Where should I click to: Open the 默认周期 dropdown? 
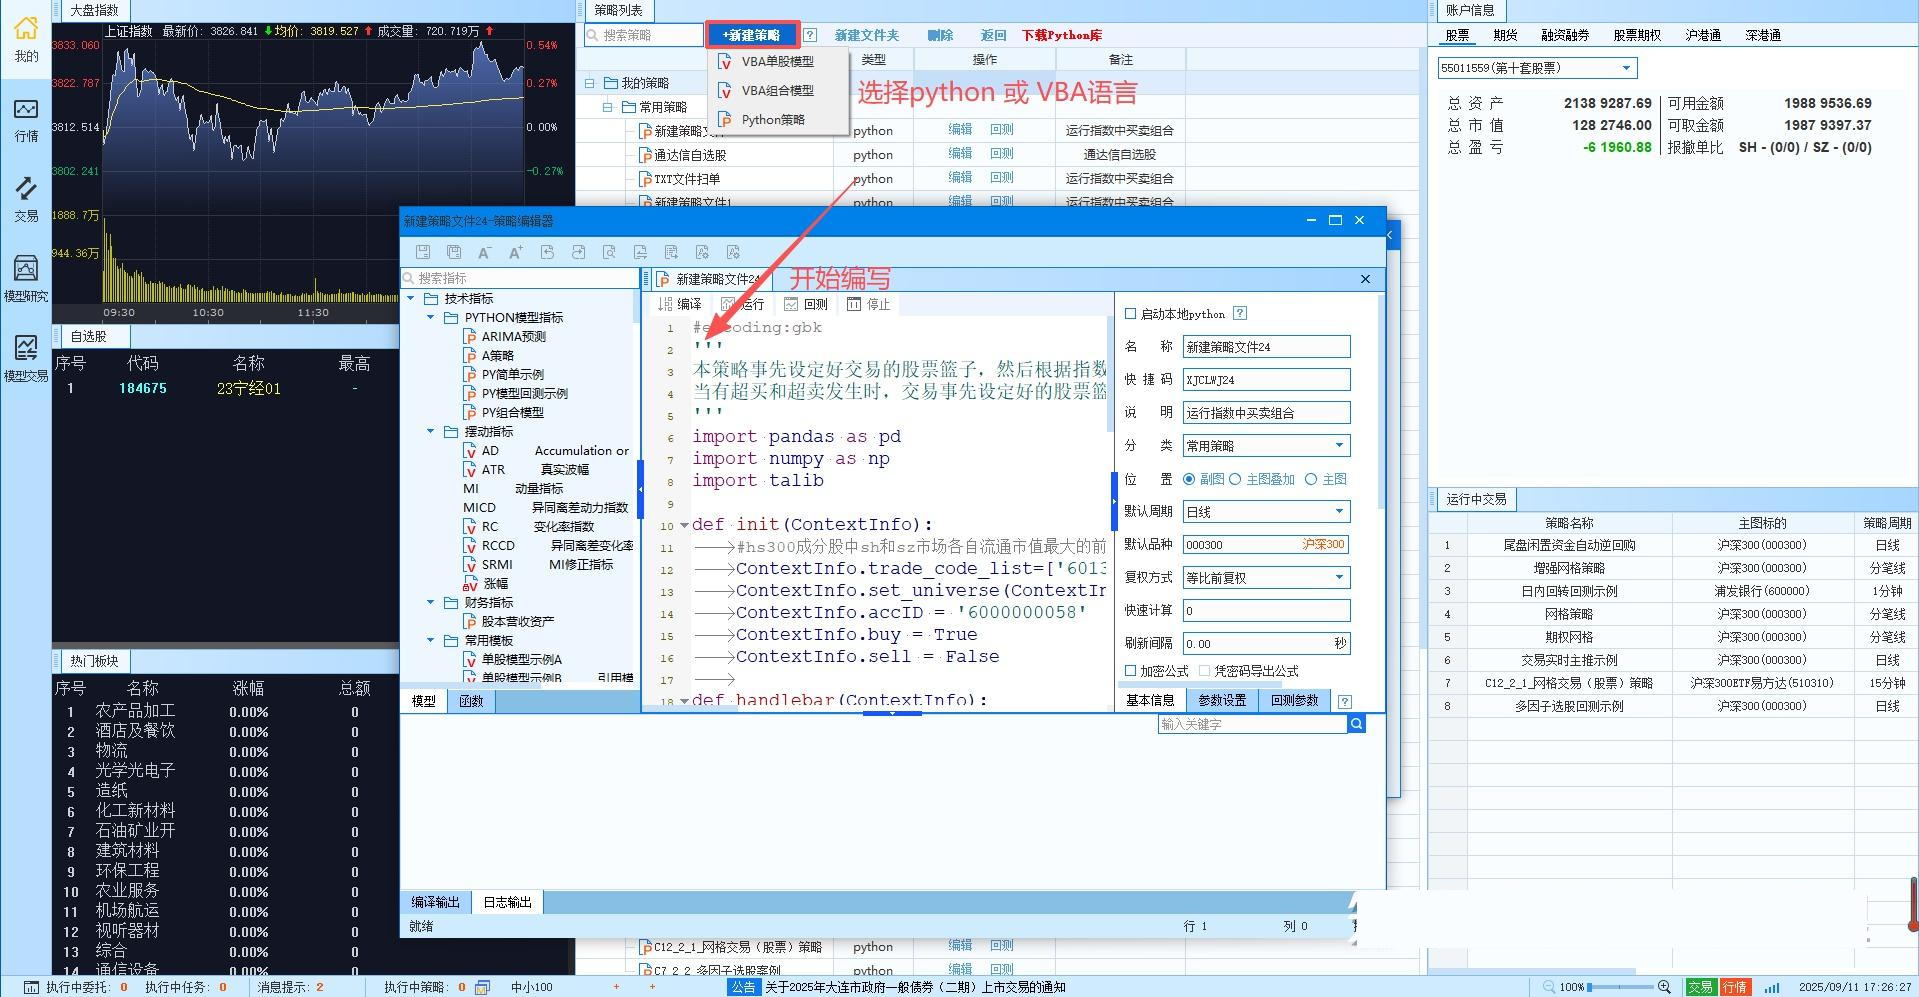[x=1339, y=512]
